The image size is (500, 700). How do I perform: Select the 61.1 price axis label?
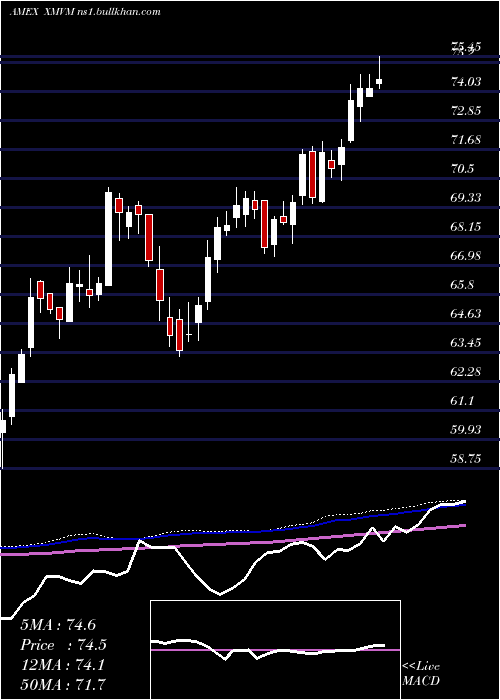coord(463,401)
